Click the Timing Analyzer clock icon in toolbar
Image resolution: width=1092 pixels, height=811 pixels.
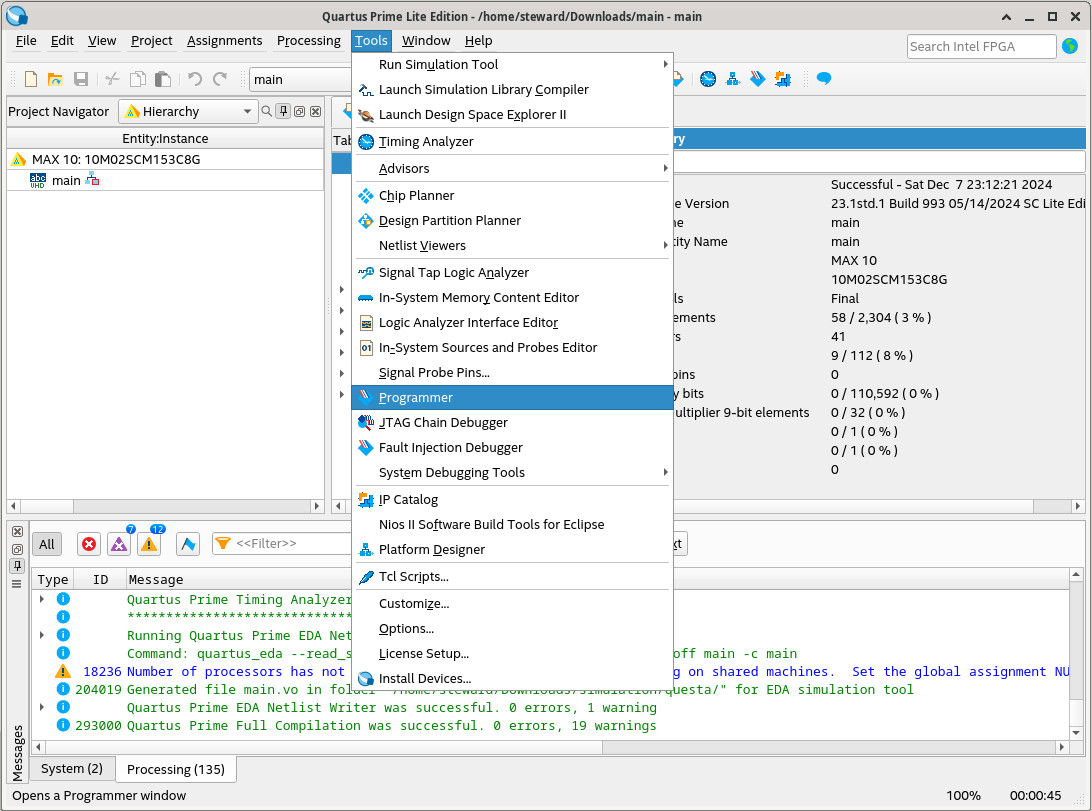tap(708, 79)
